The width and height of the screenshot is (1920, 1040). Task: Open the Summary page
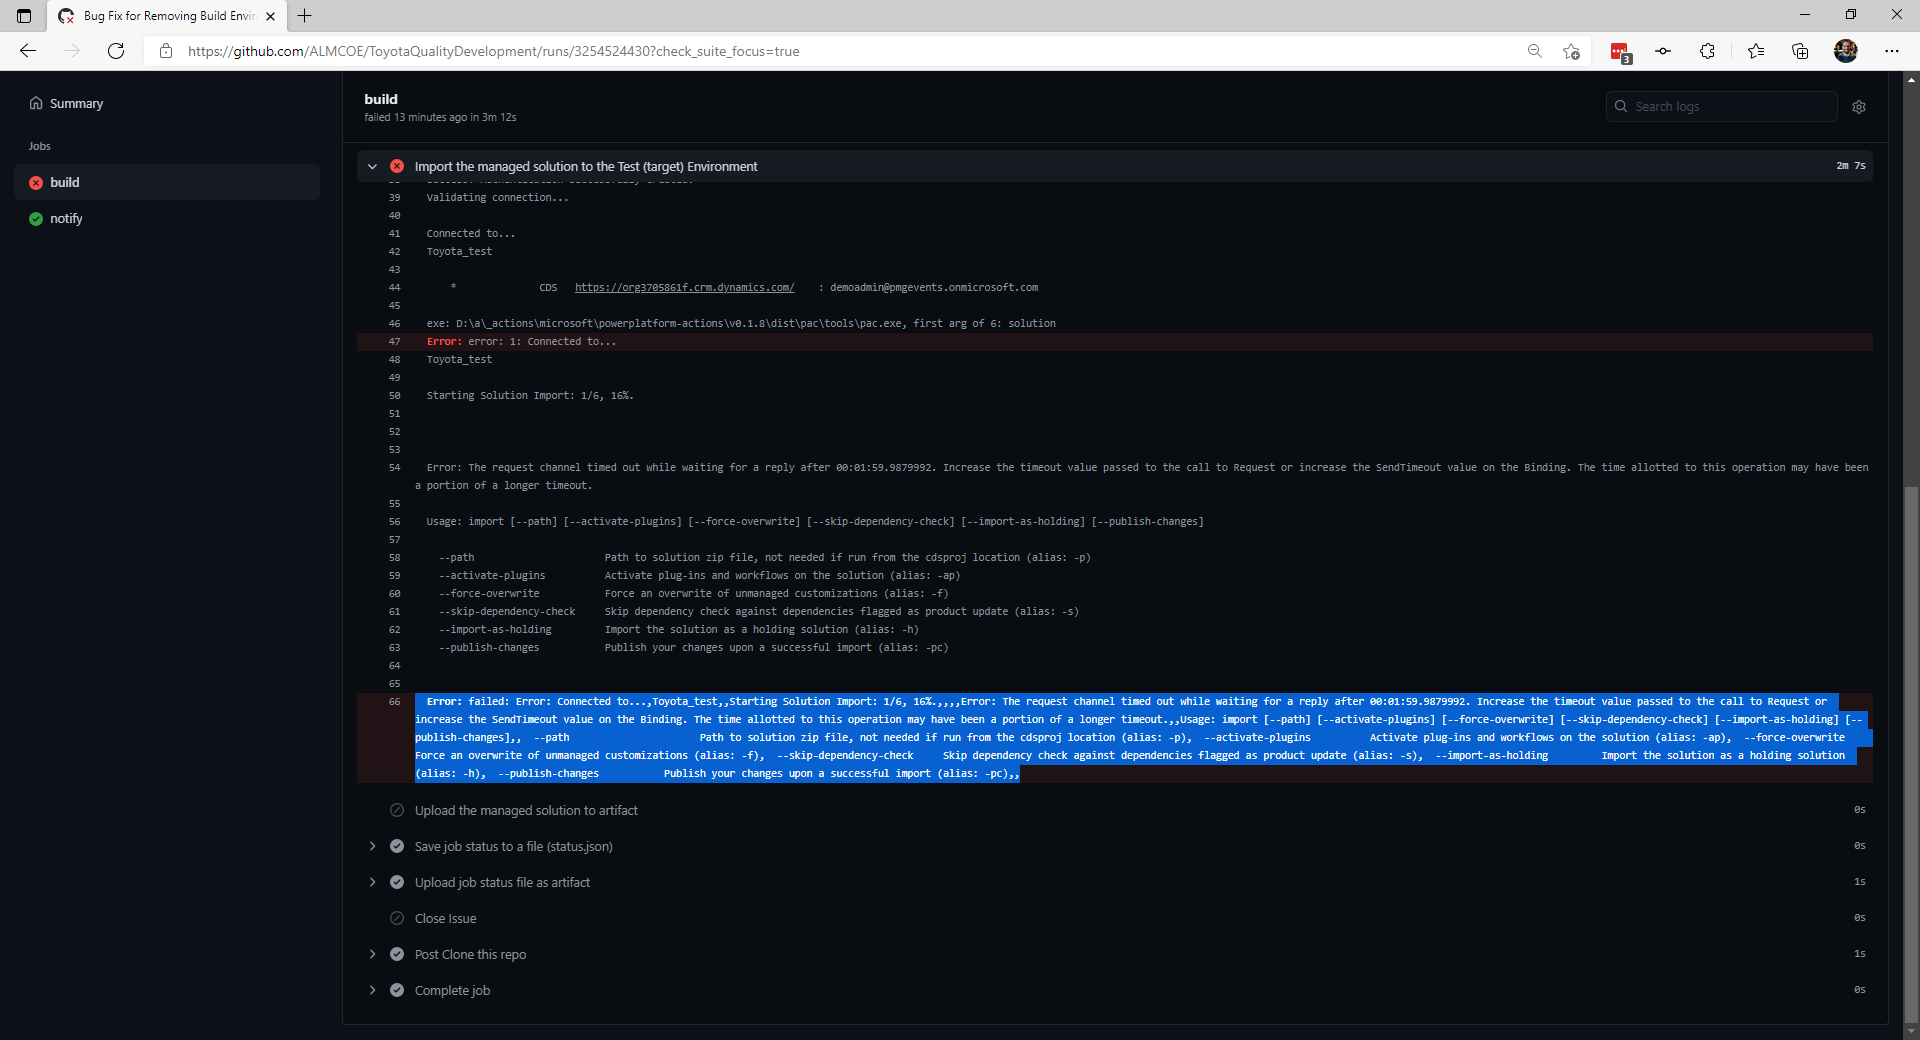click(x=76, y=104)
